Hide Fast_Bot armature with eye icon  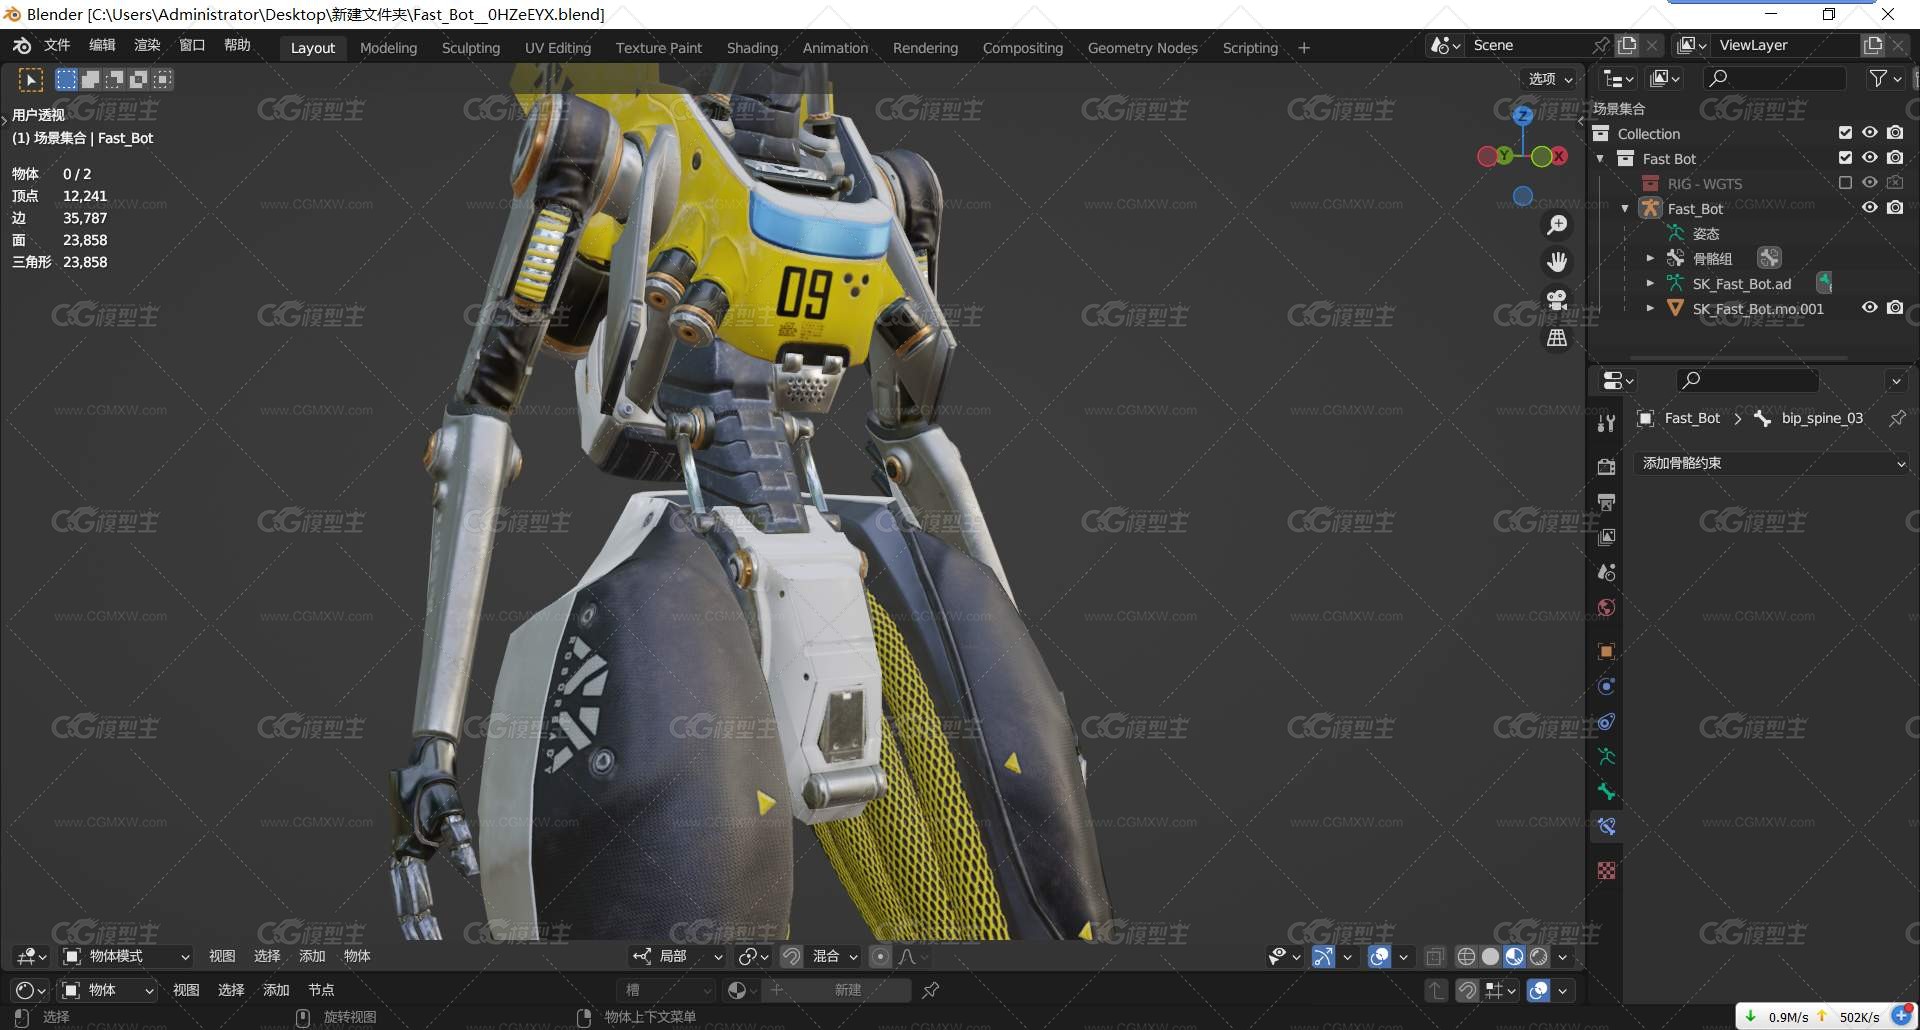pyautogui.click(x=1869, y=208)
